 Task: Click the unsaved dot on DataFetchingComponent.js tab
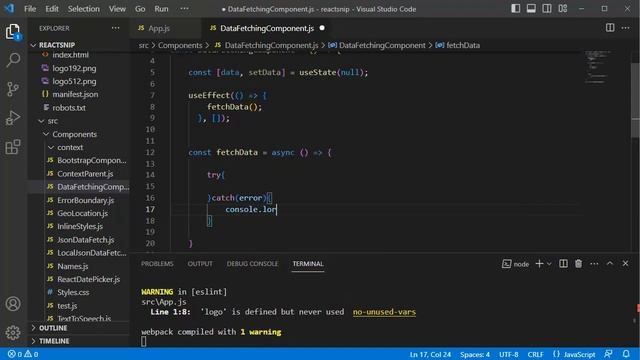tap(322, 28)
